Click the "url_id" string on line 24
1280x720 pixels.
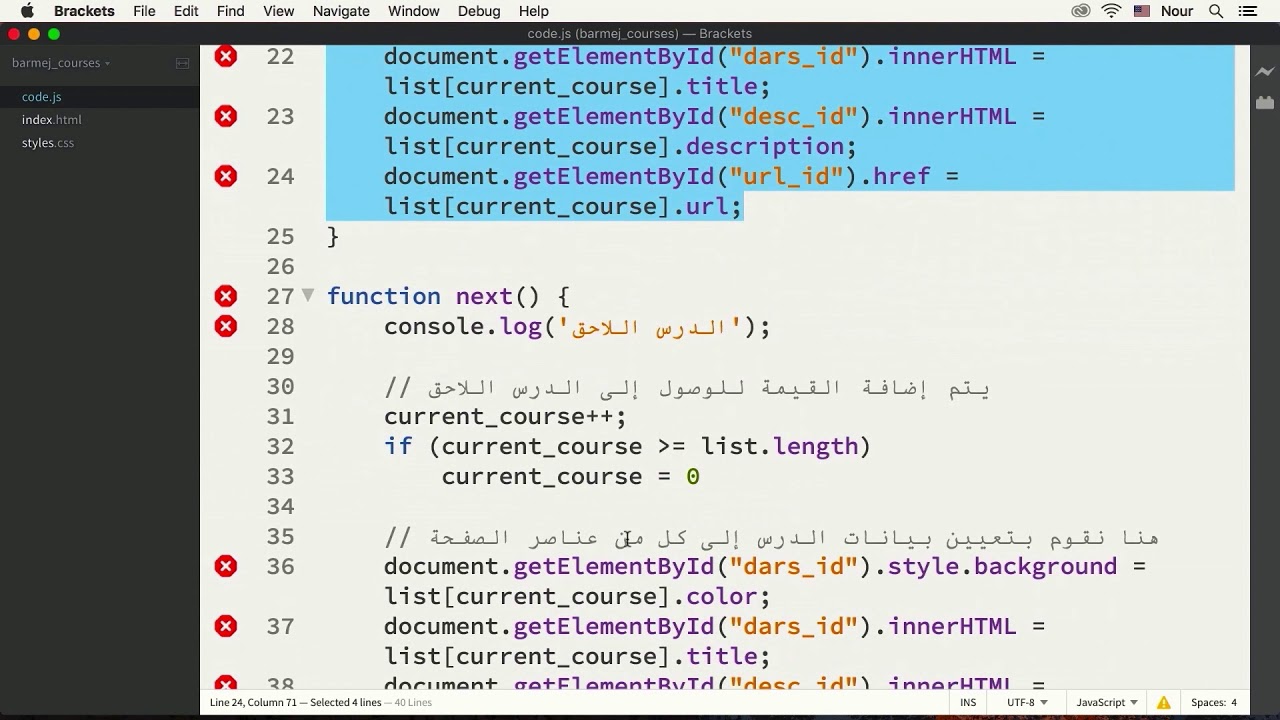coord(793,177)
